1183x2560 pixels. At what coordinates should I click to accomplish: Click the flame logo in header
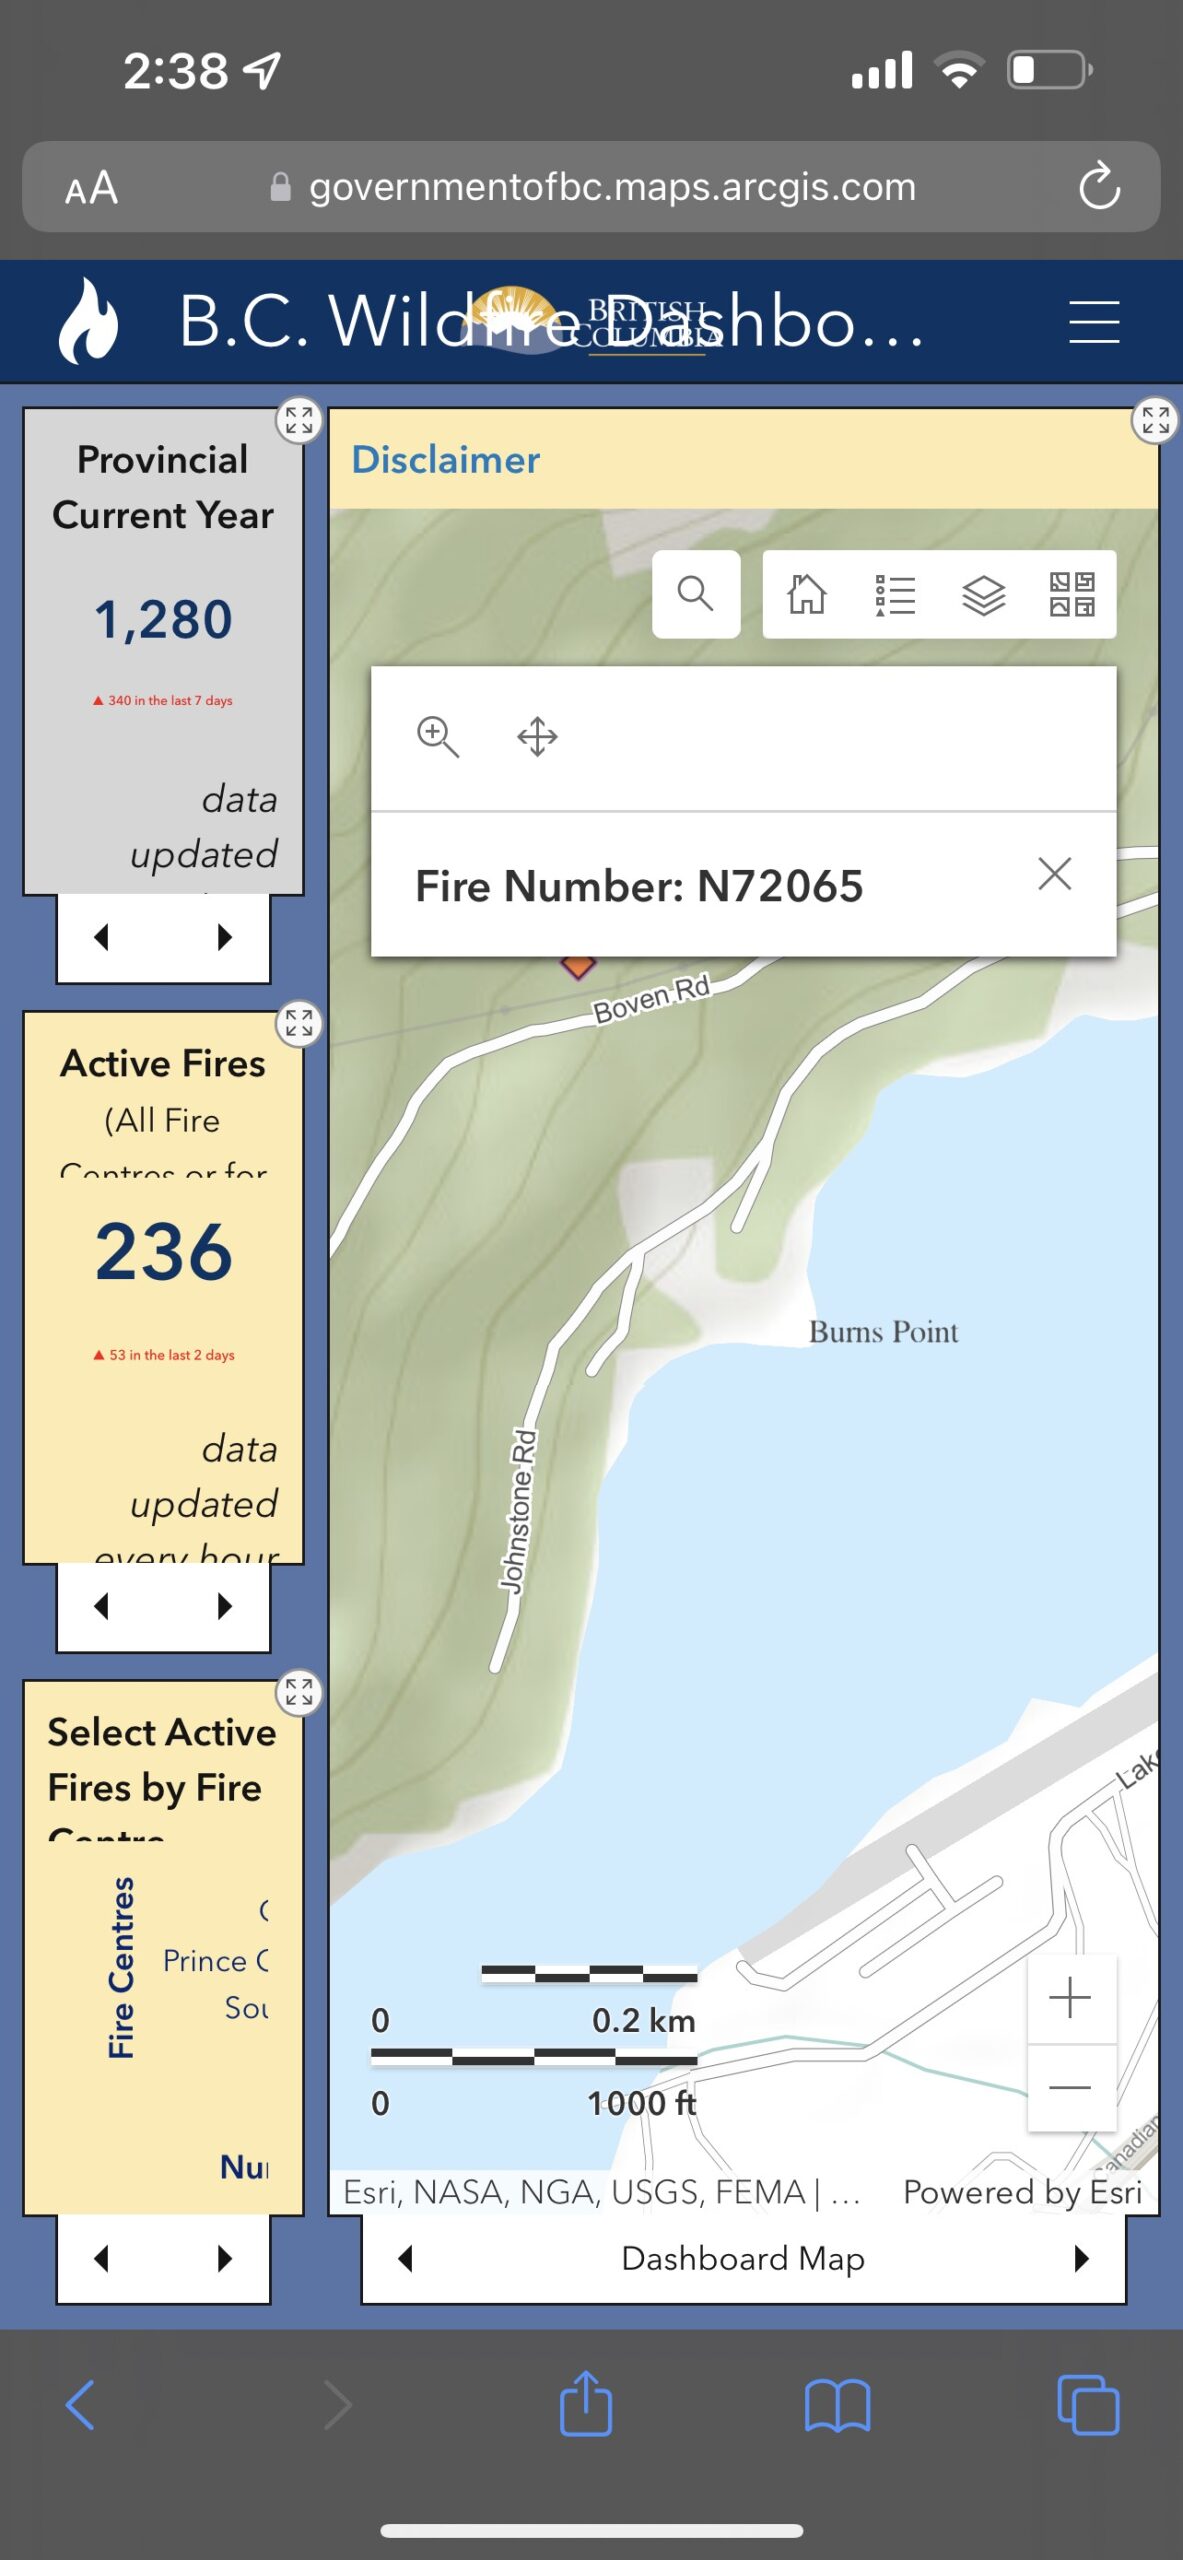coord(88,321)
